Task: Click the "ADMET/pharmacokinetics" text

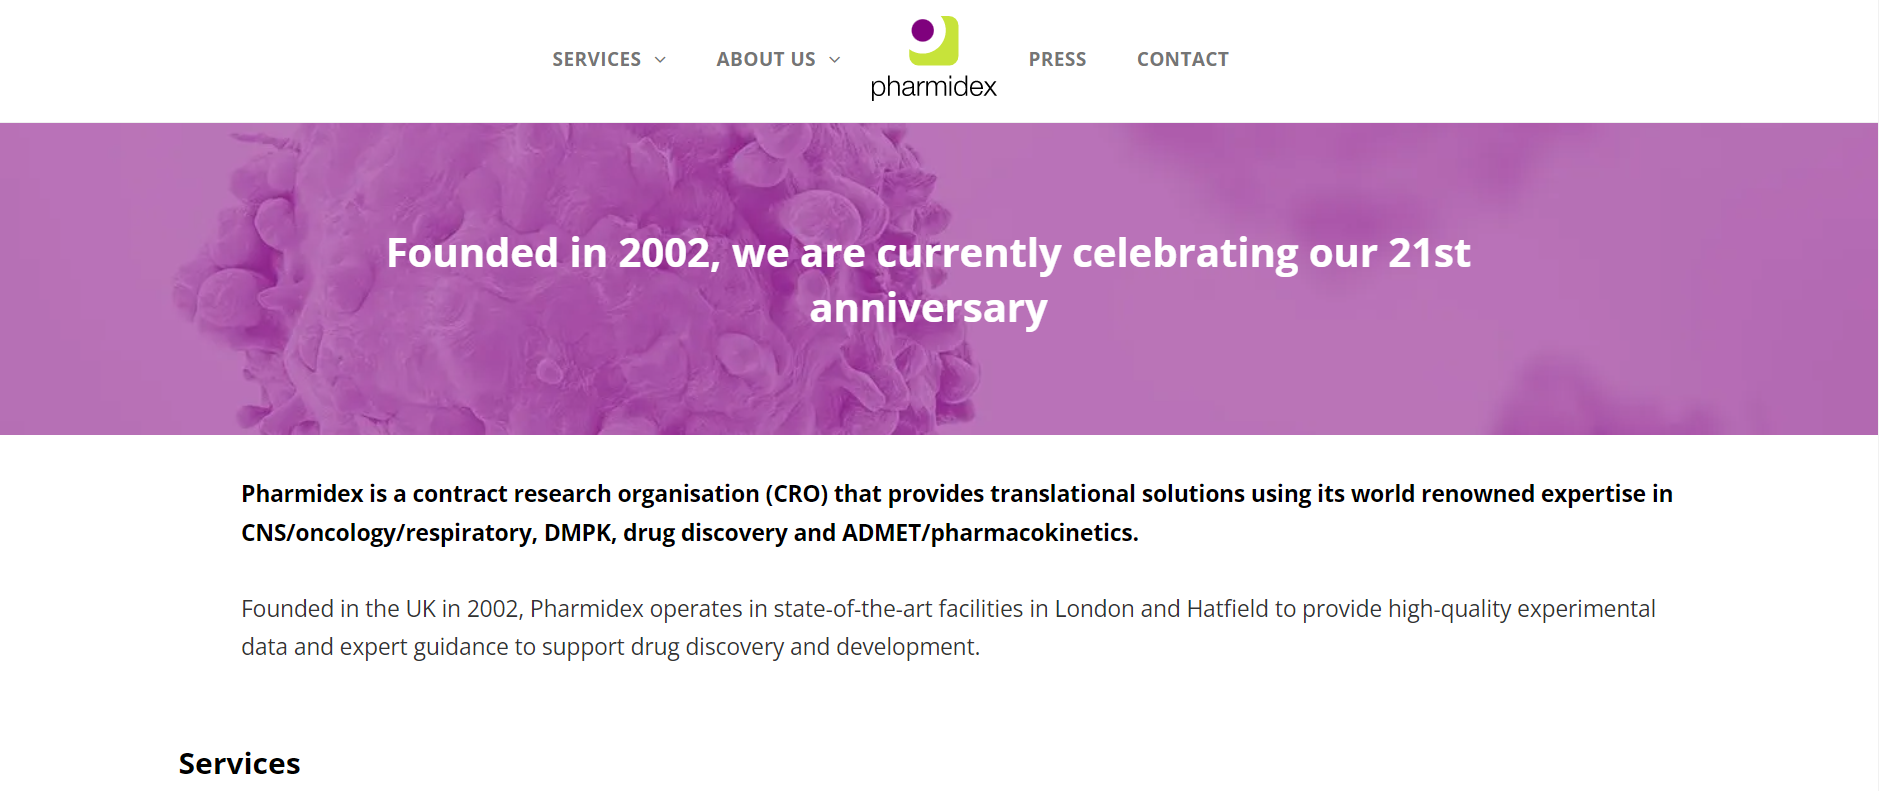Action: pos(988,533)
